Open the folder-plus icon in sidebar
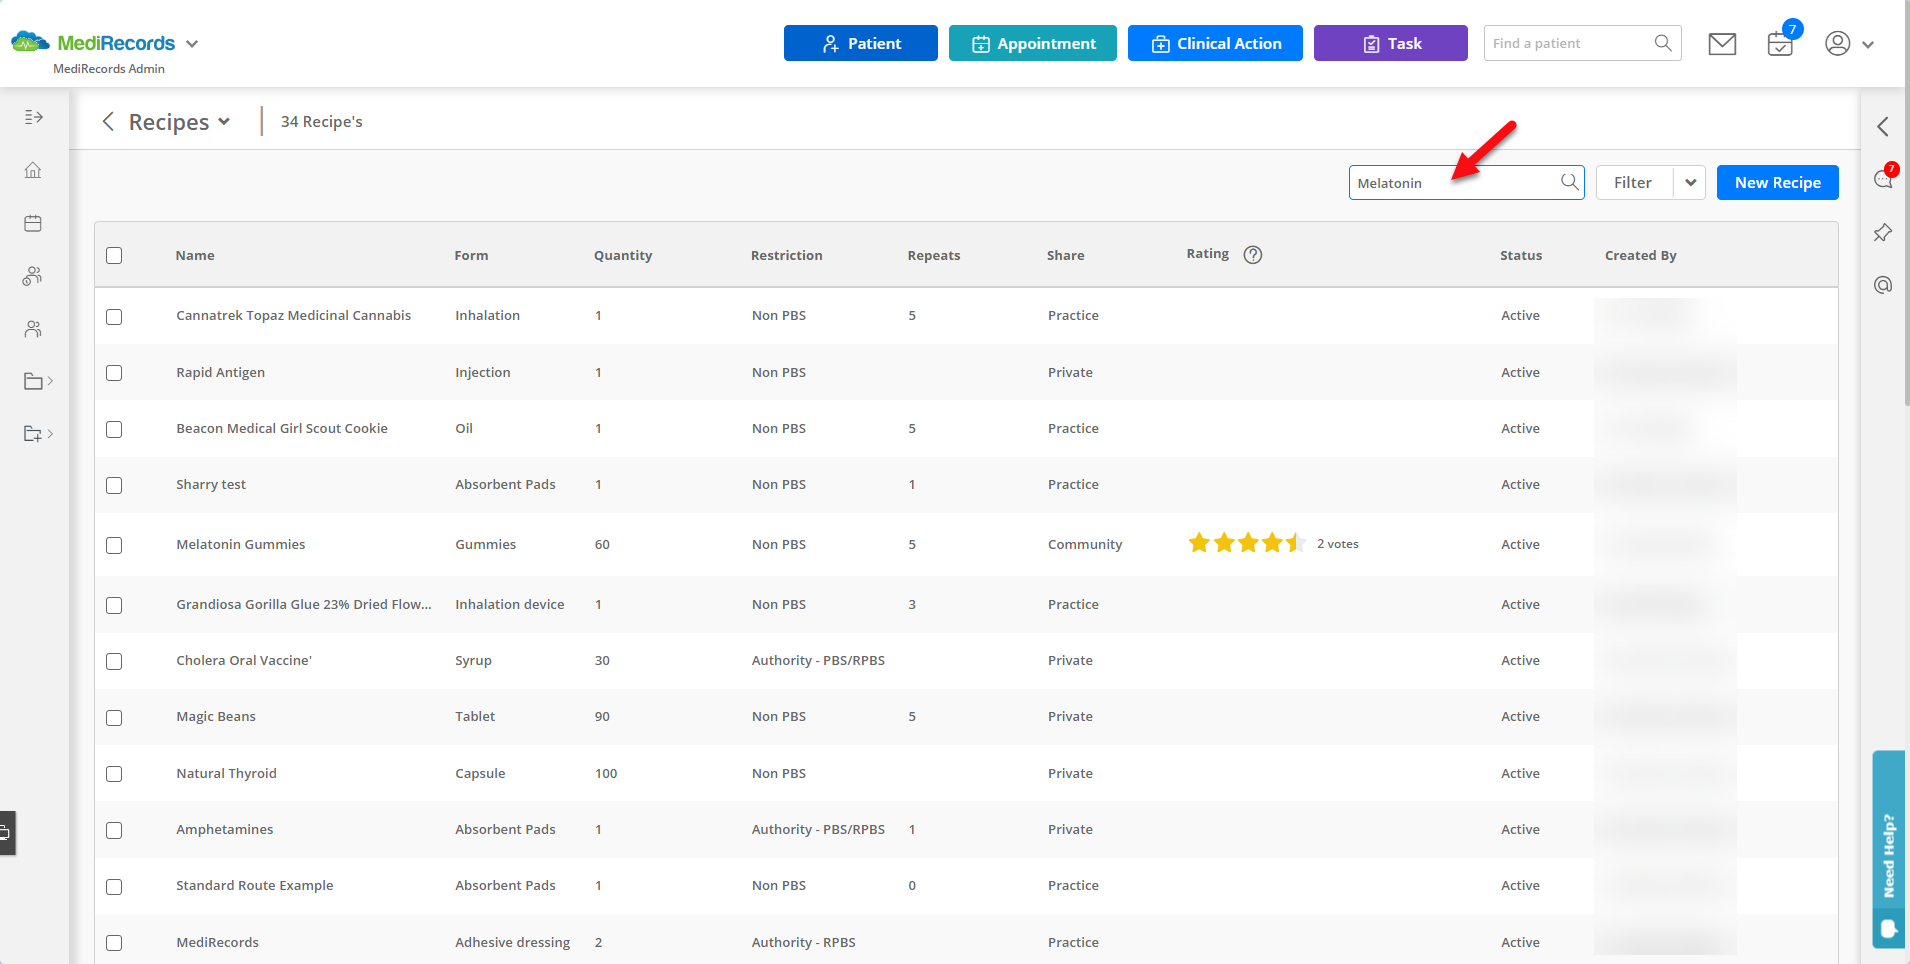This screenshot has width=1910, height=964. (x=33, y=434)
